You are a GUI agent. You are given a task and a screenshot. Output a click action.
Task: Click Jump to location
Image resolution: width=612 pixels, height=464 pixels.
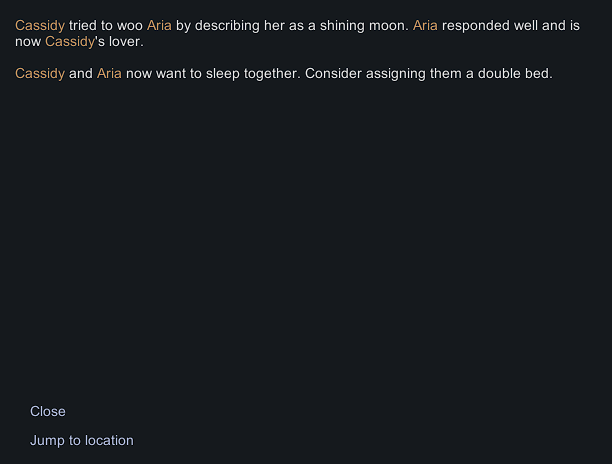click(82, 440)
